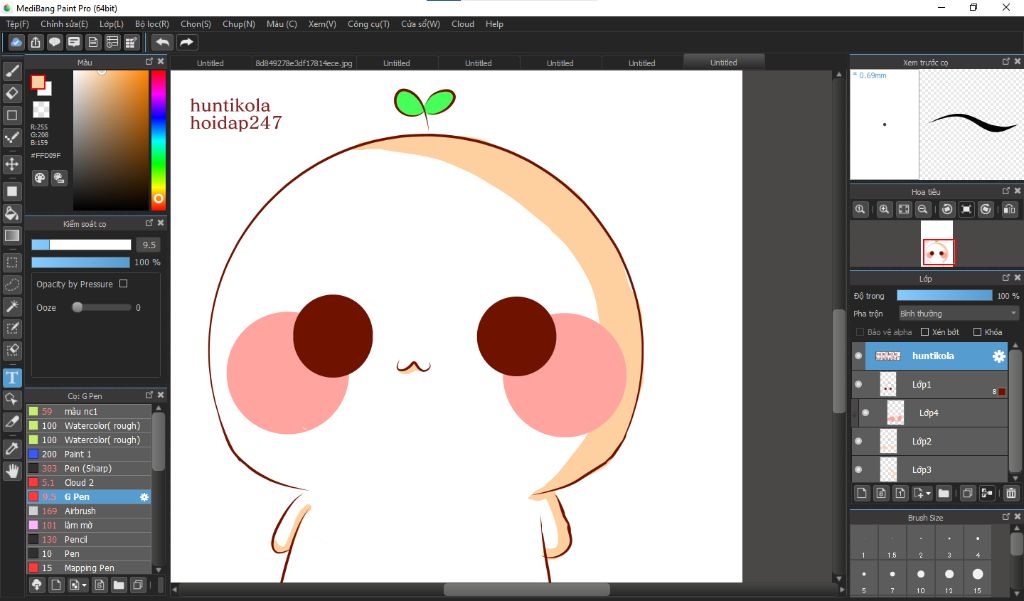Image resolution: width=1024 pixels, height=601 pixels.
Task: Open the G Pen brush settings gear
Action: (x=144, y=497)
